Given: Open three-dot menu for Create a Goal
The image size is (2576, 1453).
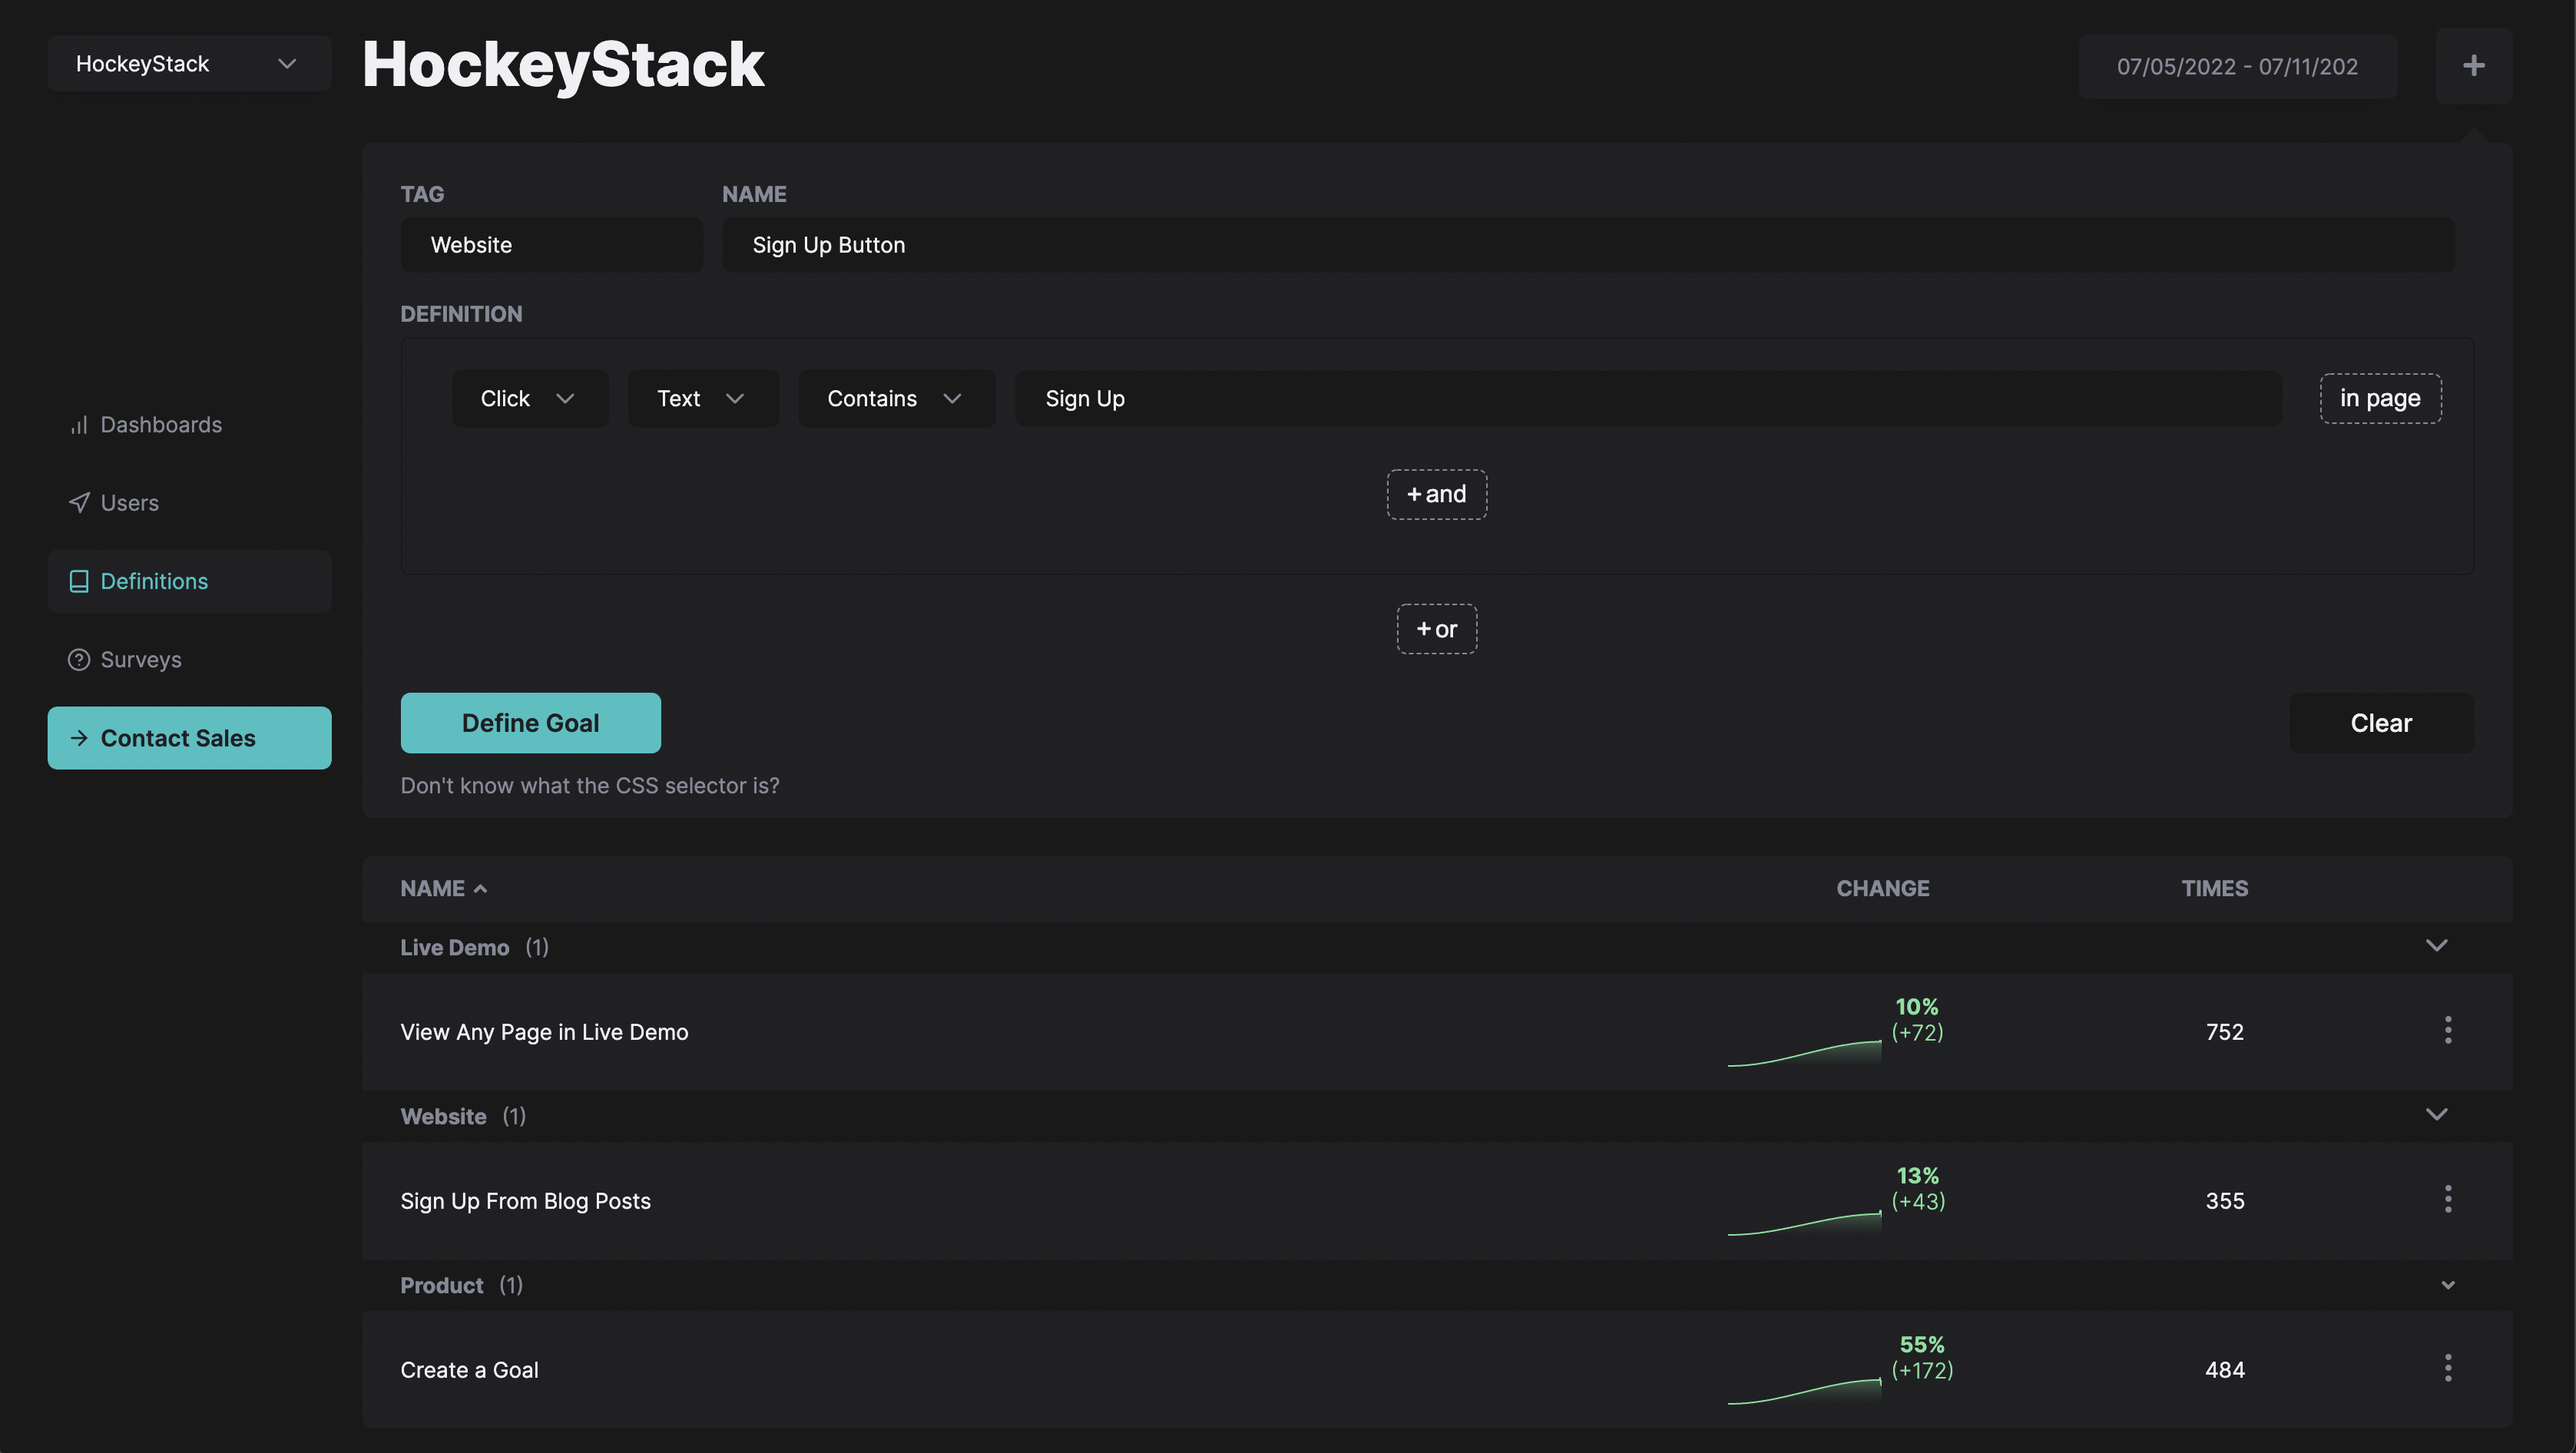Looking at the screenshot, I should [2447, 1368].
